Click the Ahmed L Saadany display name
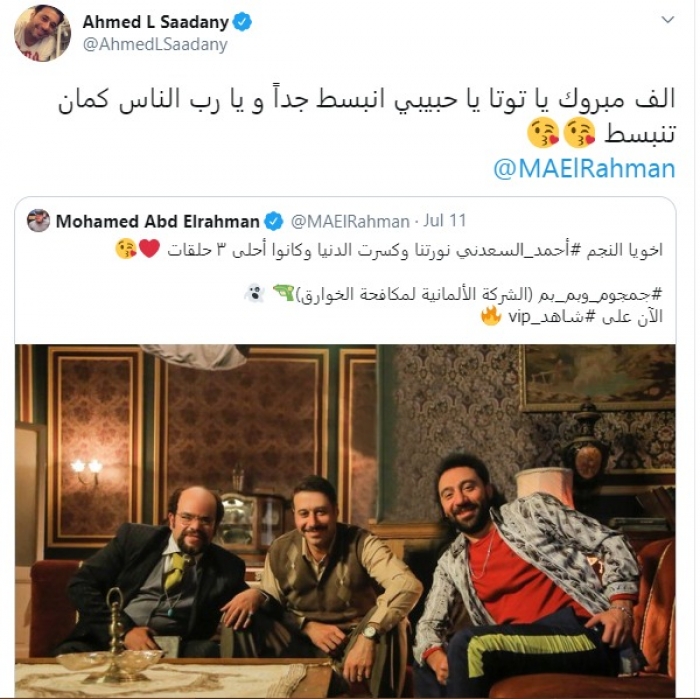 155,22
